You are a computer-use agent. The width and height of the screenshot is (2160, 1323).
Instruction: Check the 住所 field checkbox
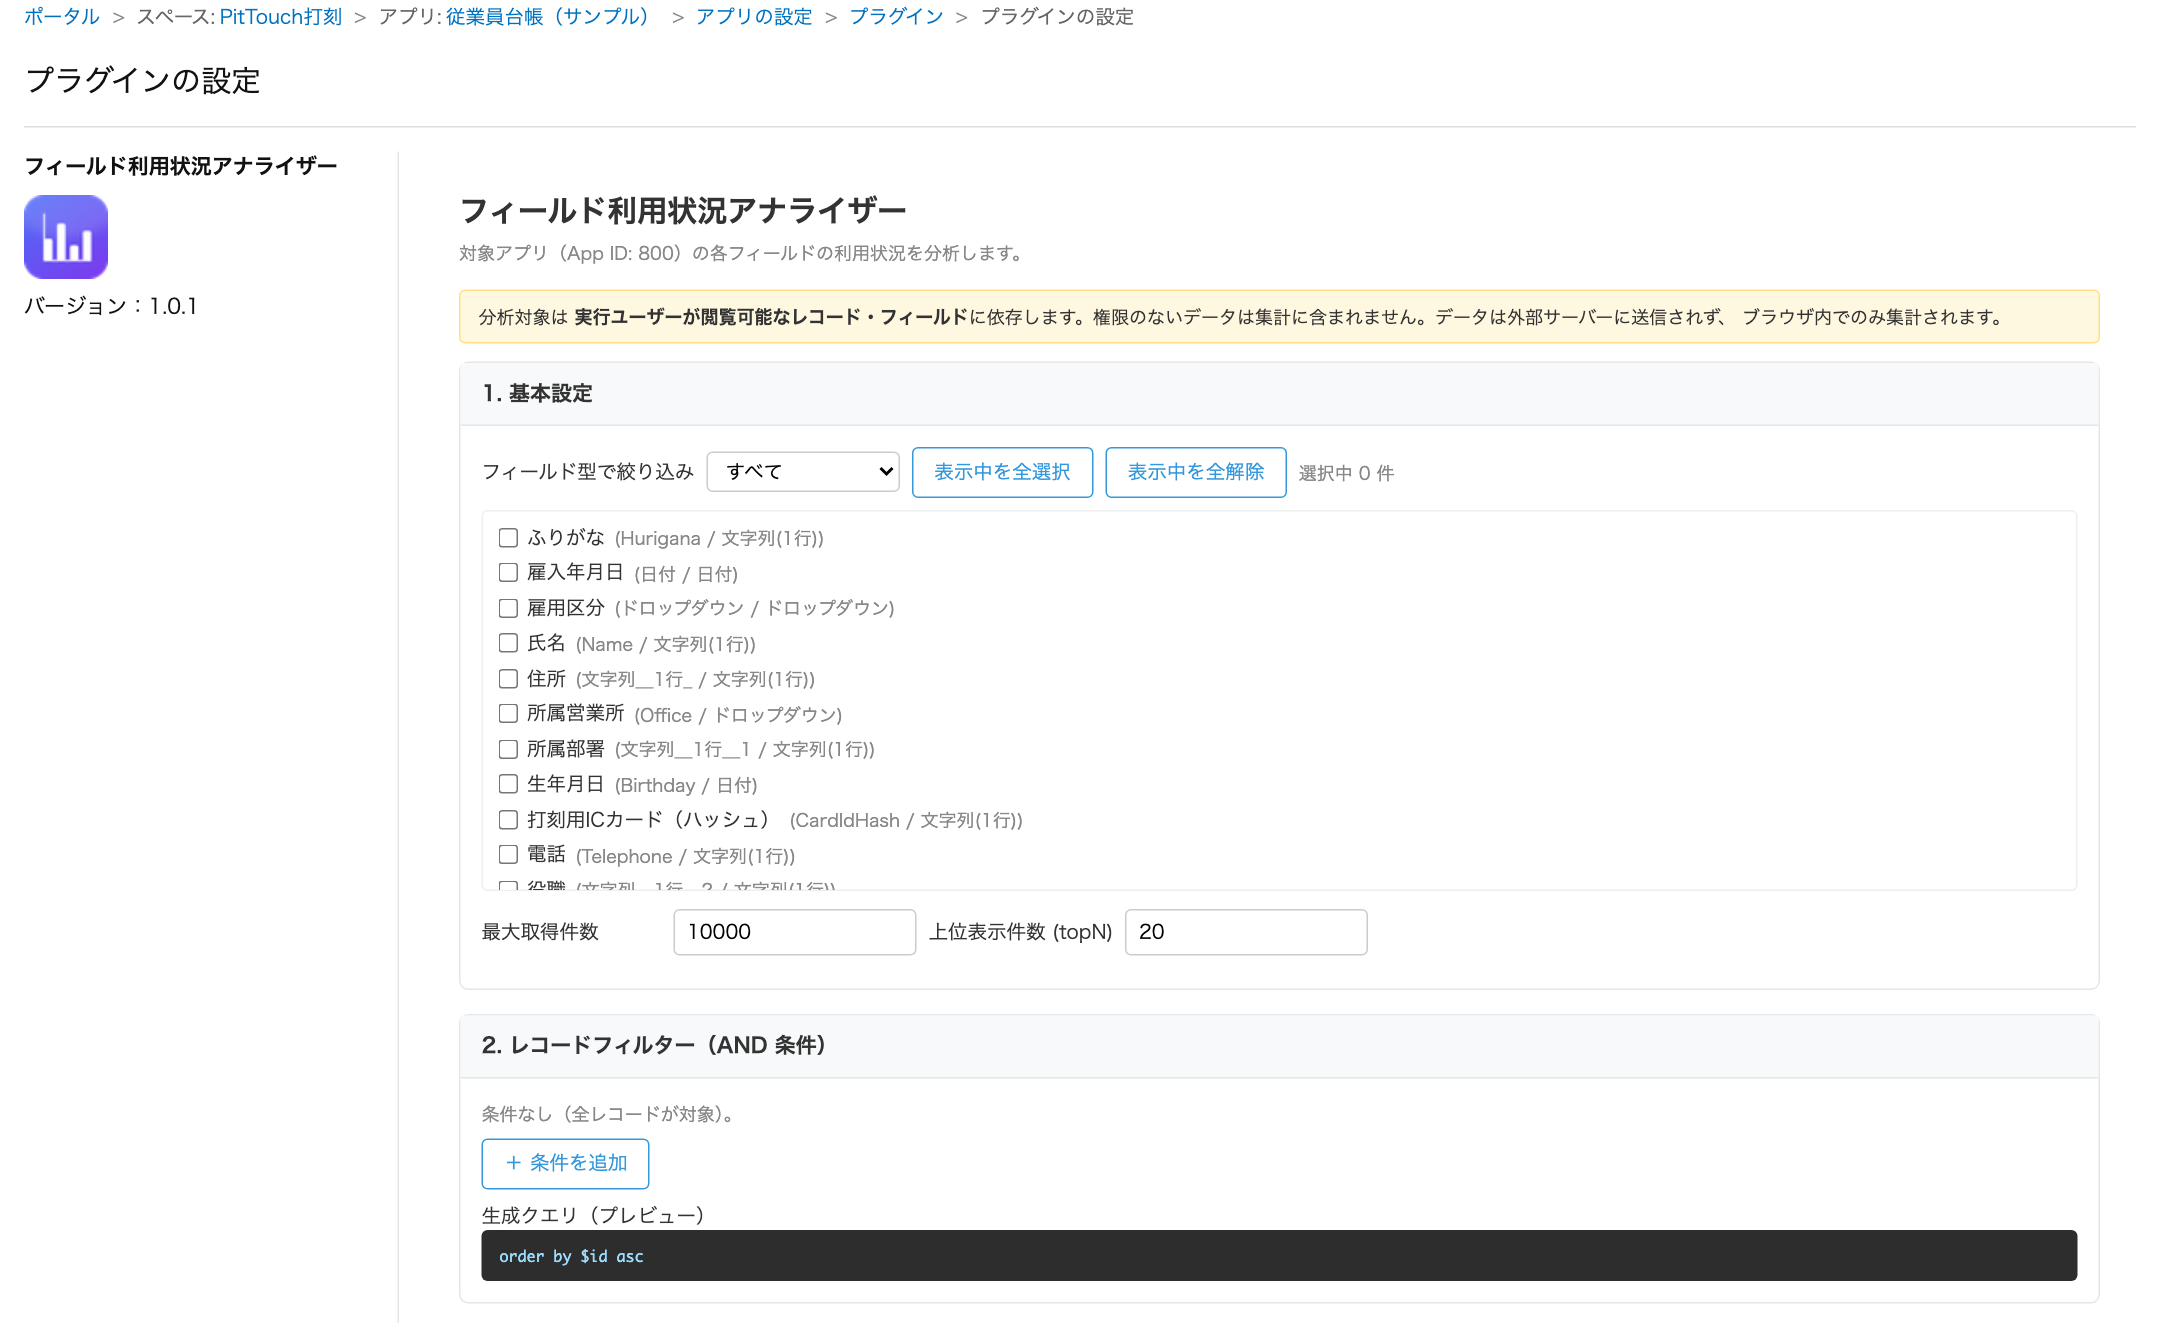coord(508,679)
